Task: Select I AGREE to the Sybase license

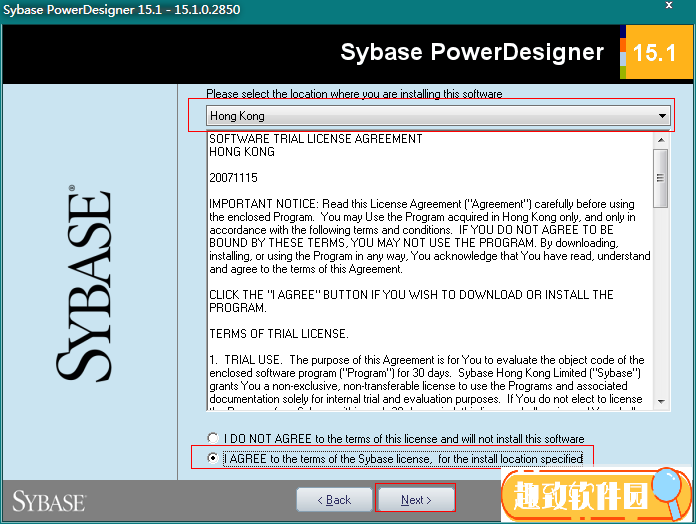Action: (213, 458)
